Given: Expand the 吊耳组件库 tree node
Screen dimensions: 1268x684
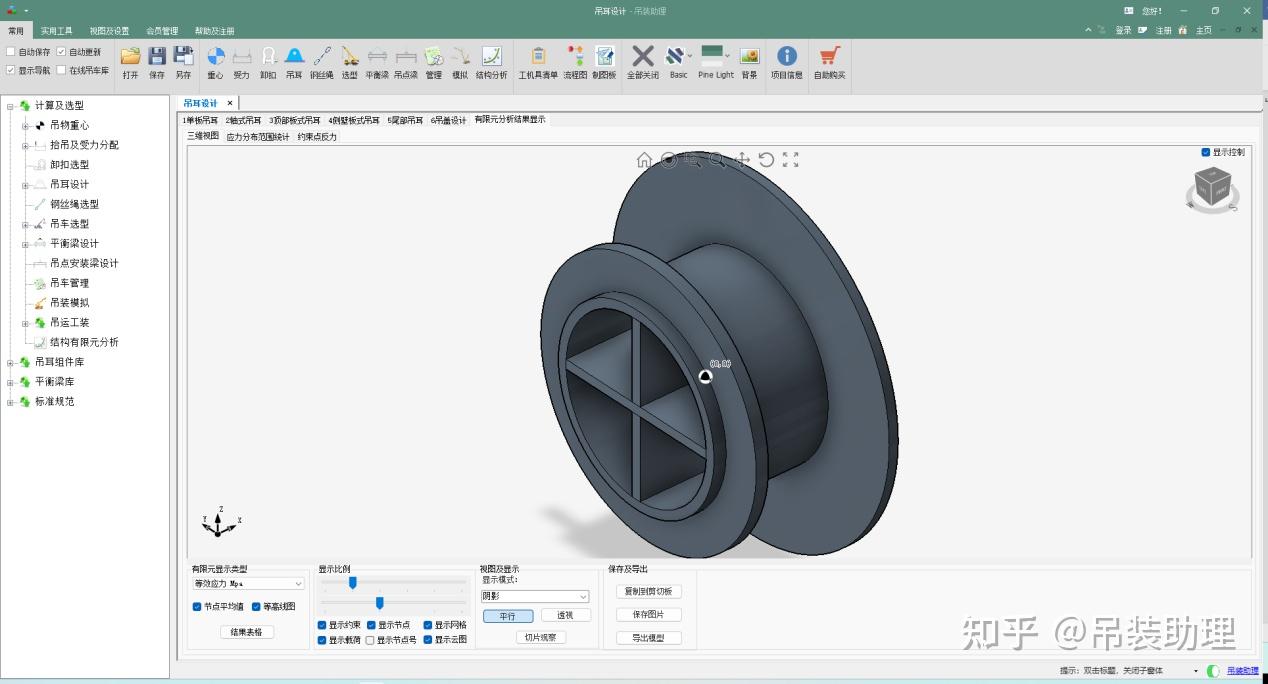Looking at the screenshot, I should click(11, 362).
